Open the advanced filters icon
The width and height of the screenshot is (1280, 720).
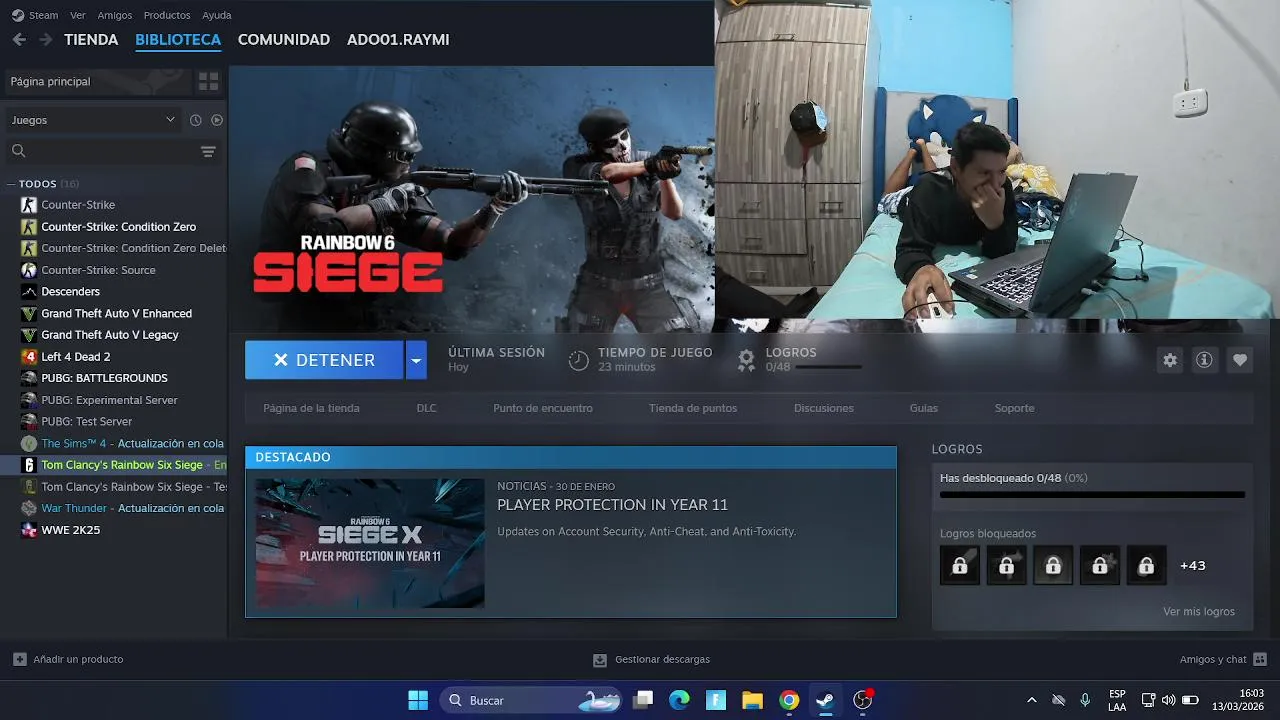click(208, 152)
